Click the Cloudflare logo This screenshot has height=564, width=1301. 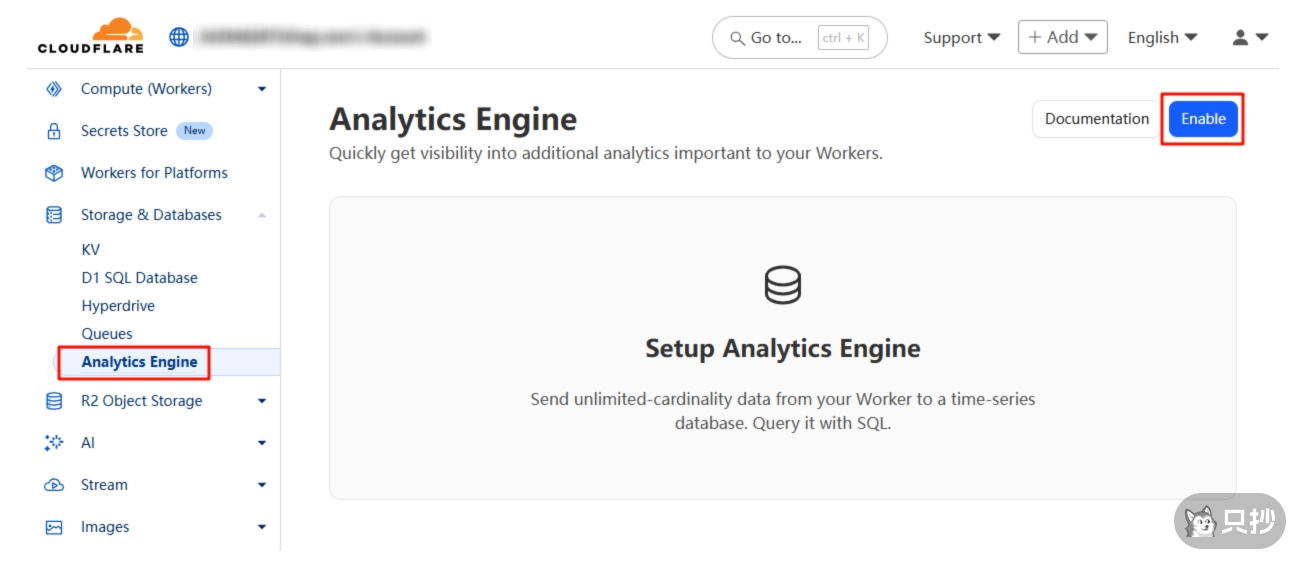tap(90, 36)
